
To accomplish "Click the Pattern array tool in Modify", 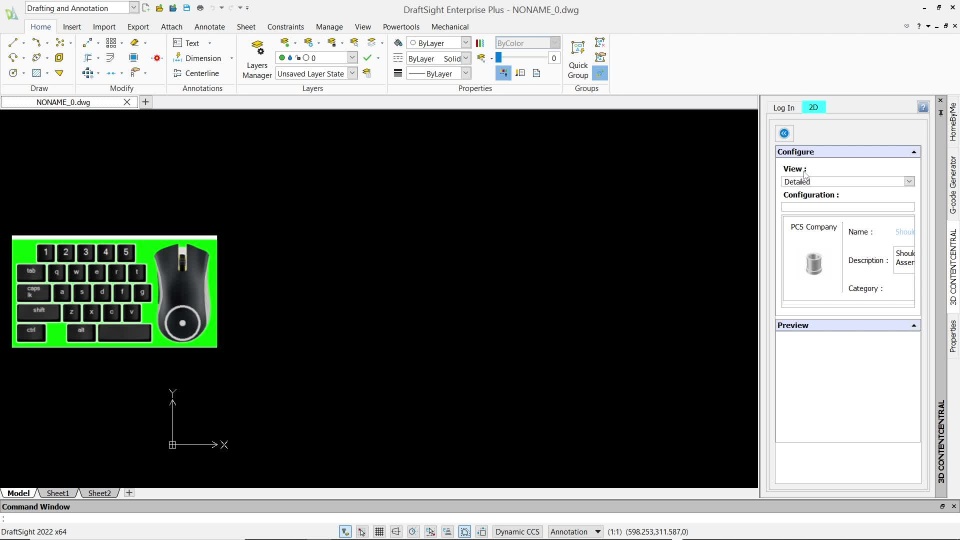I will click(x=111, y=43).
